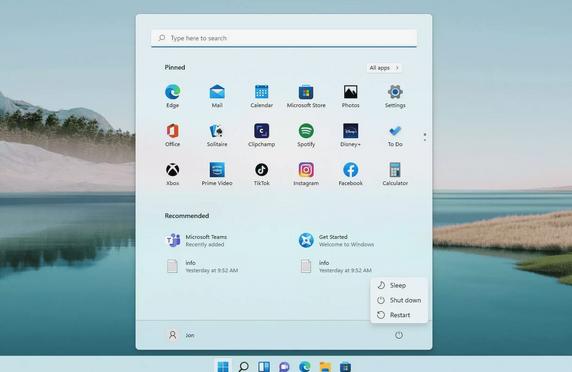
Task: Open the Settings gear app
Action: 395,96
